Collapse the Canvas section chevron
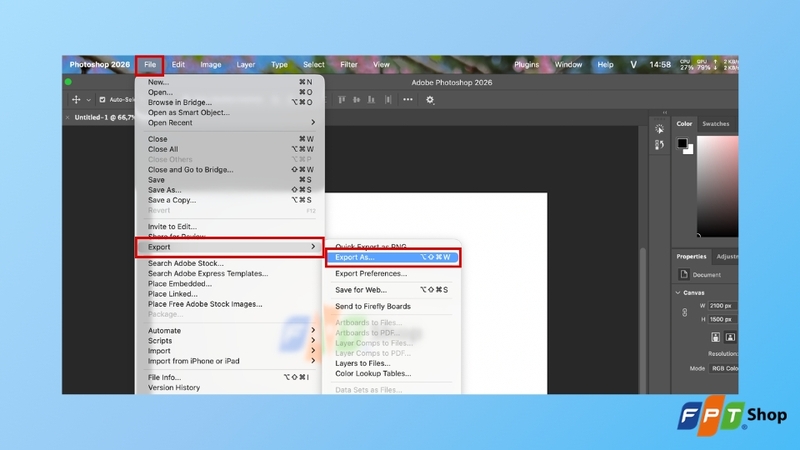This screenshot has height=450, width=800. click(x=678, y=293)
